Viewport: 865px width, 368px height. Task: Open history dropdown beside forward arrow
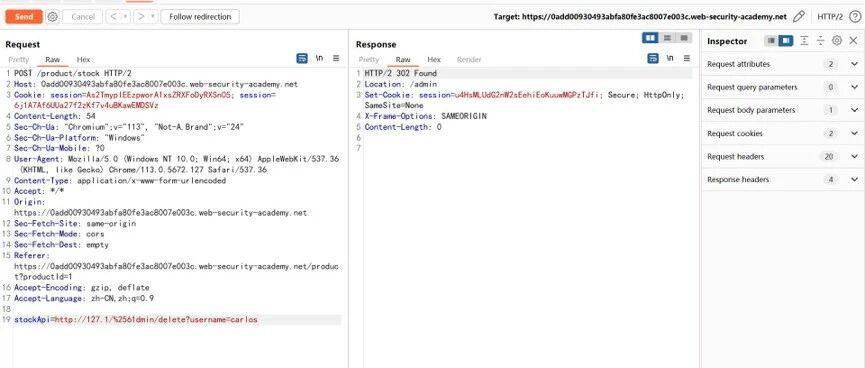coord(153,17)
